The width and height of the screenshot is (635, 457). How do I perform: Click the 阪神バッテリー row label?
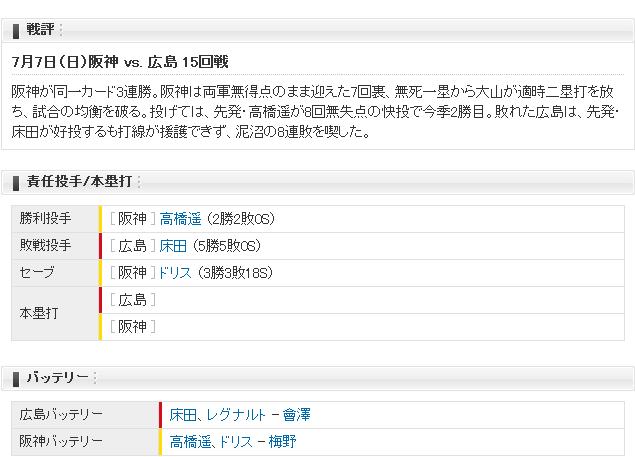coord(61,441)
